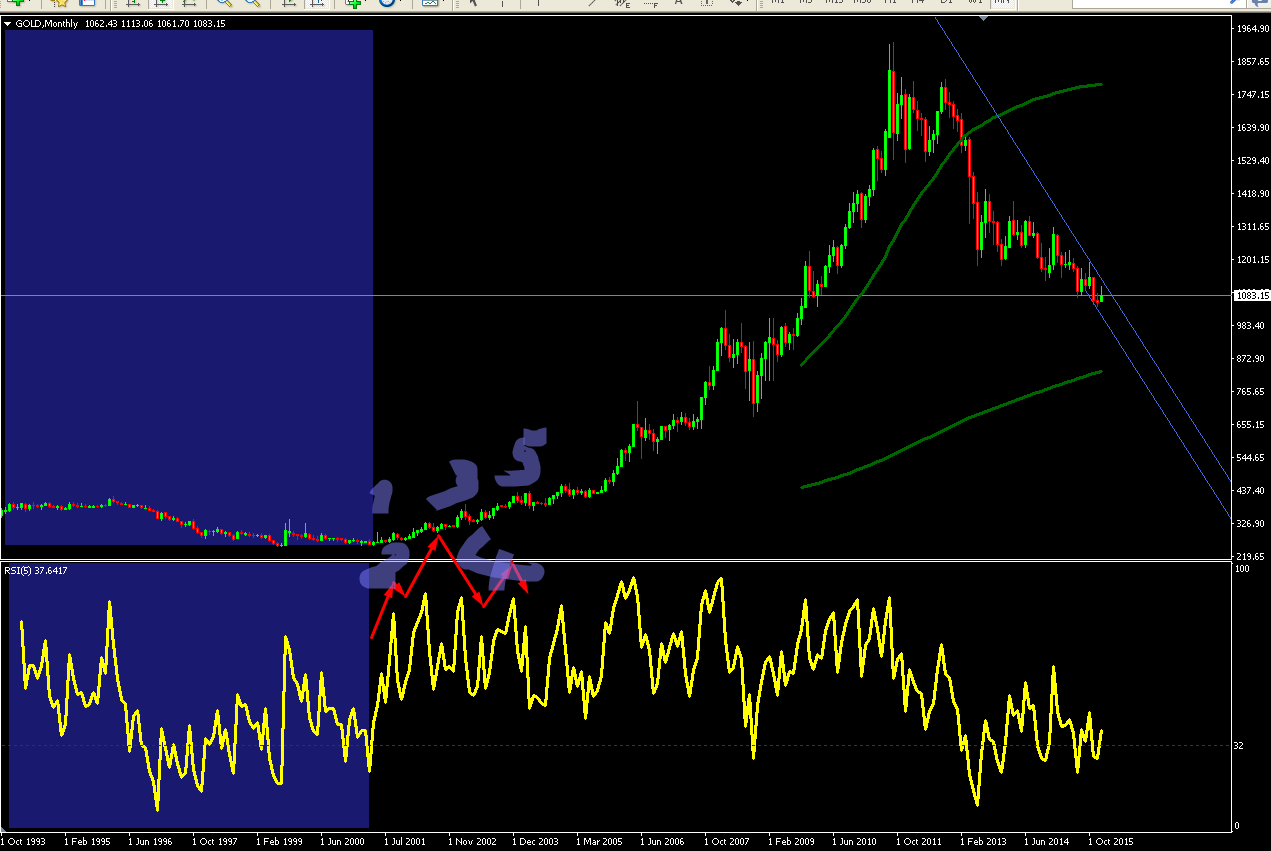Click the chart shift triangle marker at top
Screen dimensions: 1271x851
[x=984, y=18]
